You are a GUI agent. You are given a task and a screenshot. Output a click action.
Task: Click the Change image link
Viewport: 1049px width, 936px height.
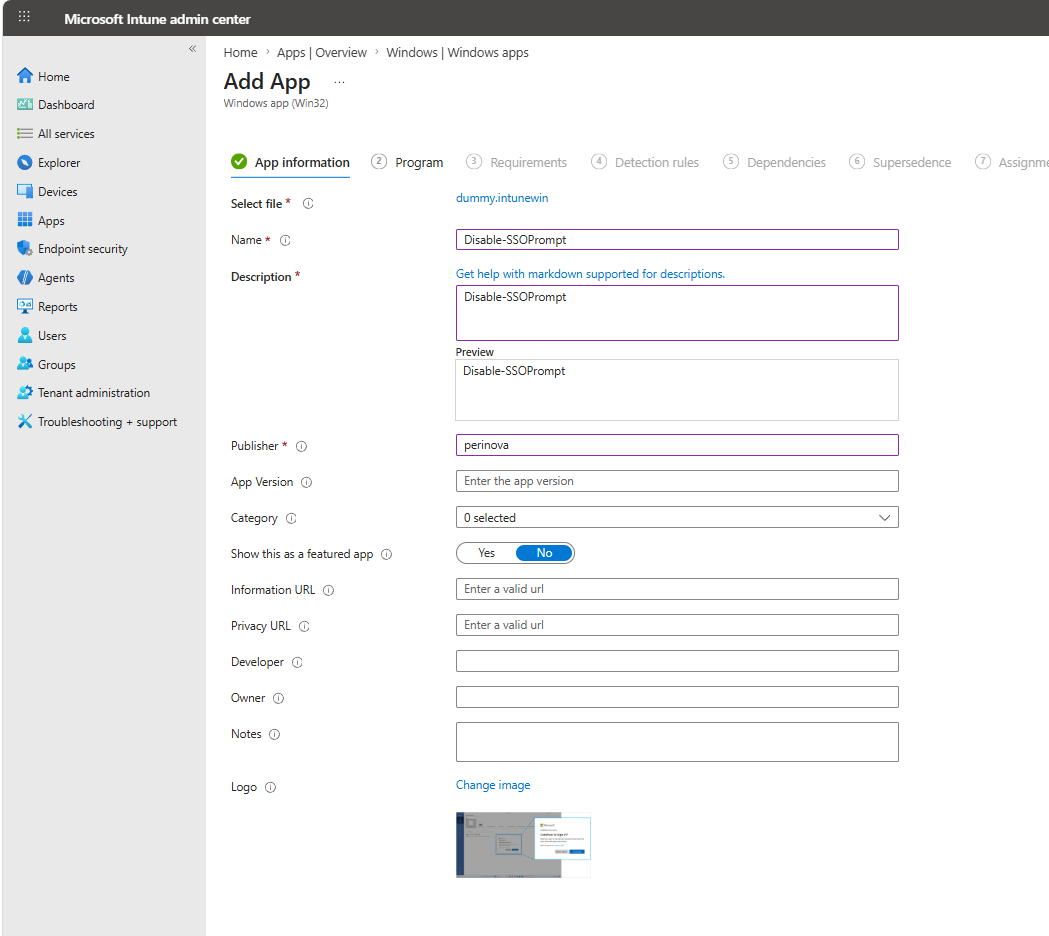coord(493,785)
